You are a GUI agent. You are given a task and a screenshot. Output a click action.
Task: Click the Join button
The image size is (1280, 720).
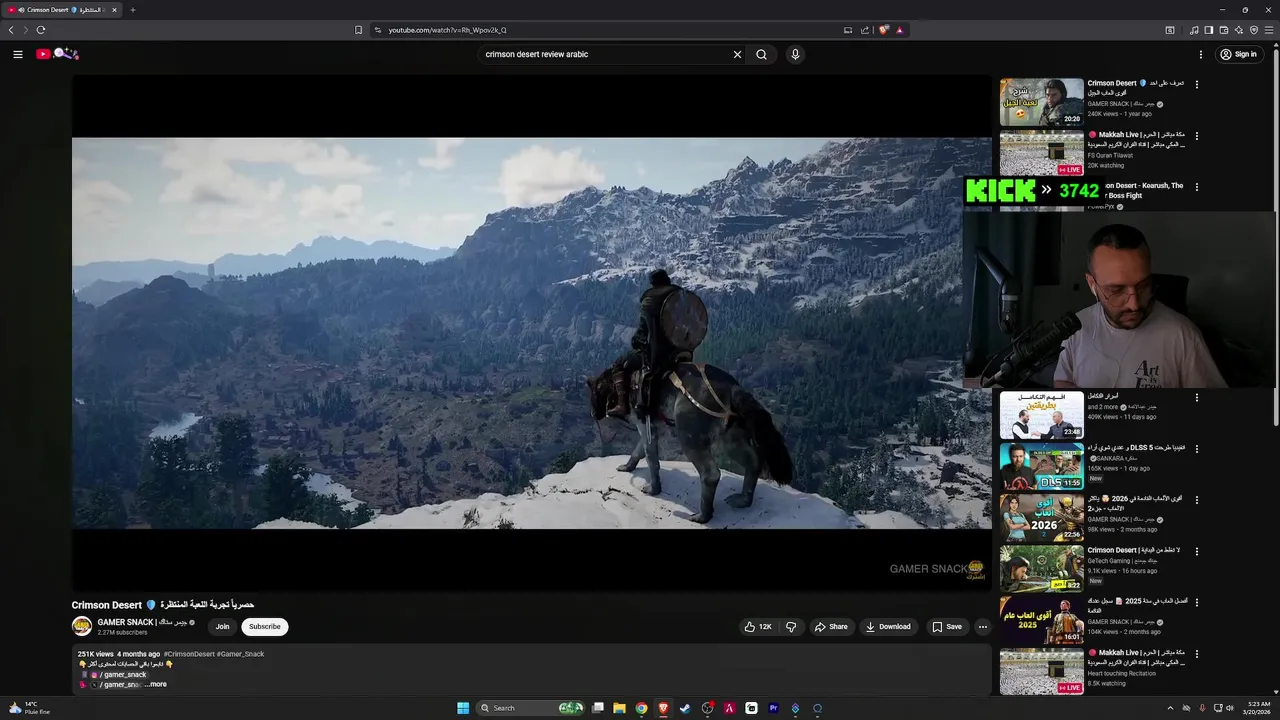pyautogui.click(x=222, y=627)
